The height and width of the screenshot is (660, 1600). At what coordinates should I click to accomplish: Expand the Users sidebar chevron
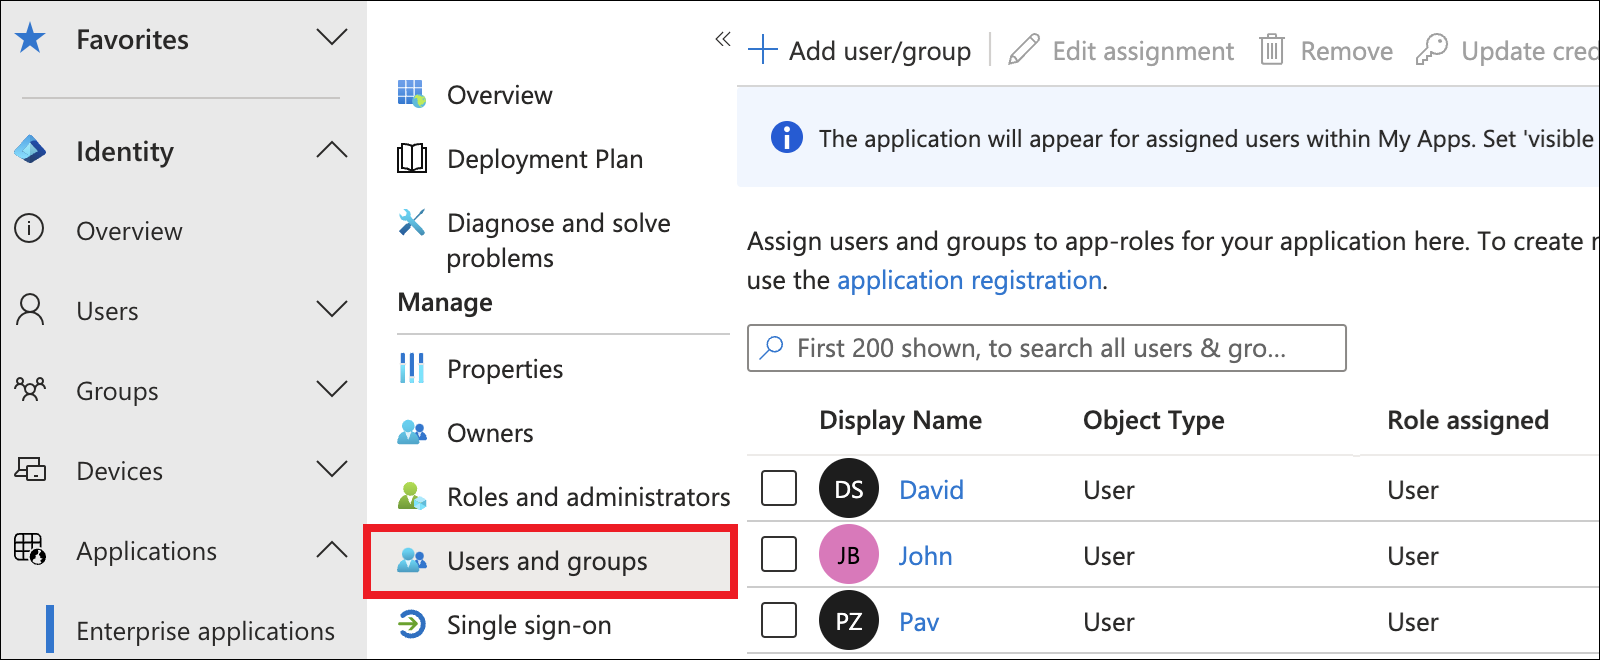tap(332, 309)
